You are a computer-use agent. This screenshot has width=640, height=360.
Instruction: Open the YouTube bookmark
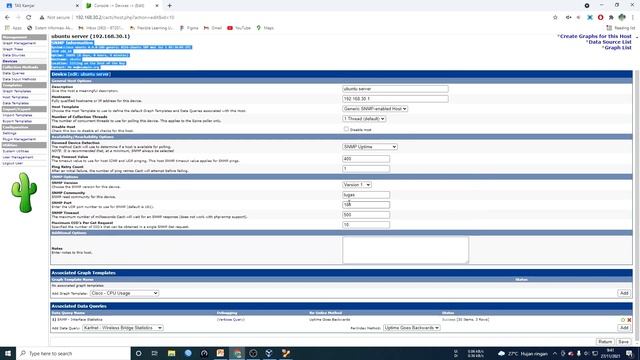click(x=239, y=28)
